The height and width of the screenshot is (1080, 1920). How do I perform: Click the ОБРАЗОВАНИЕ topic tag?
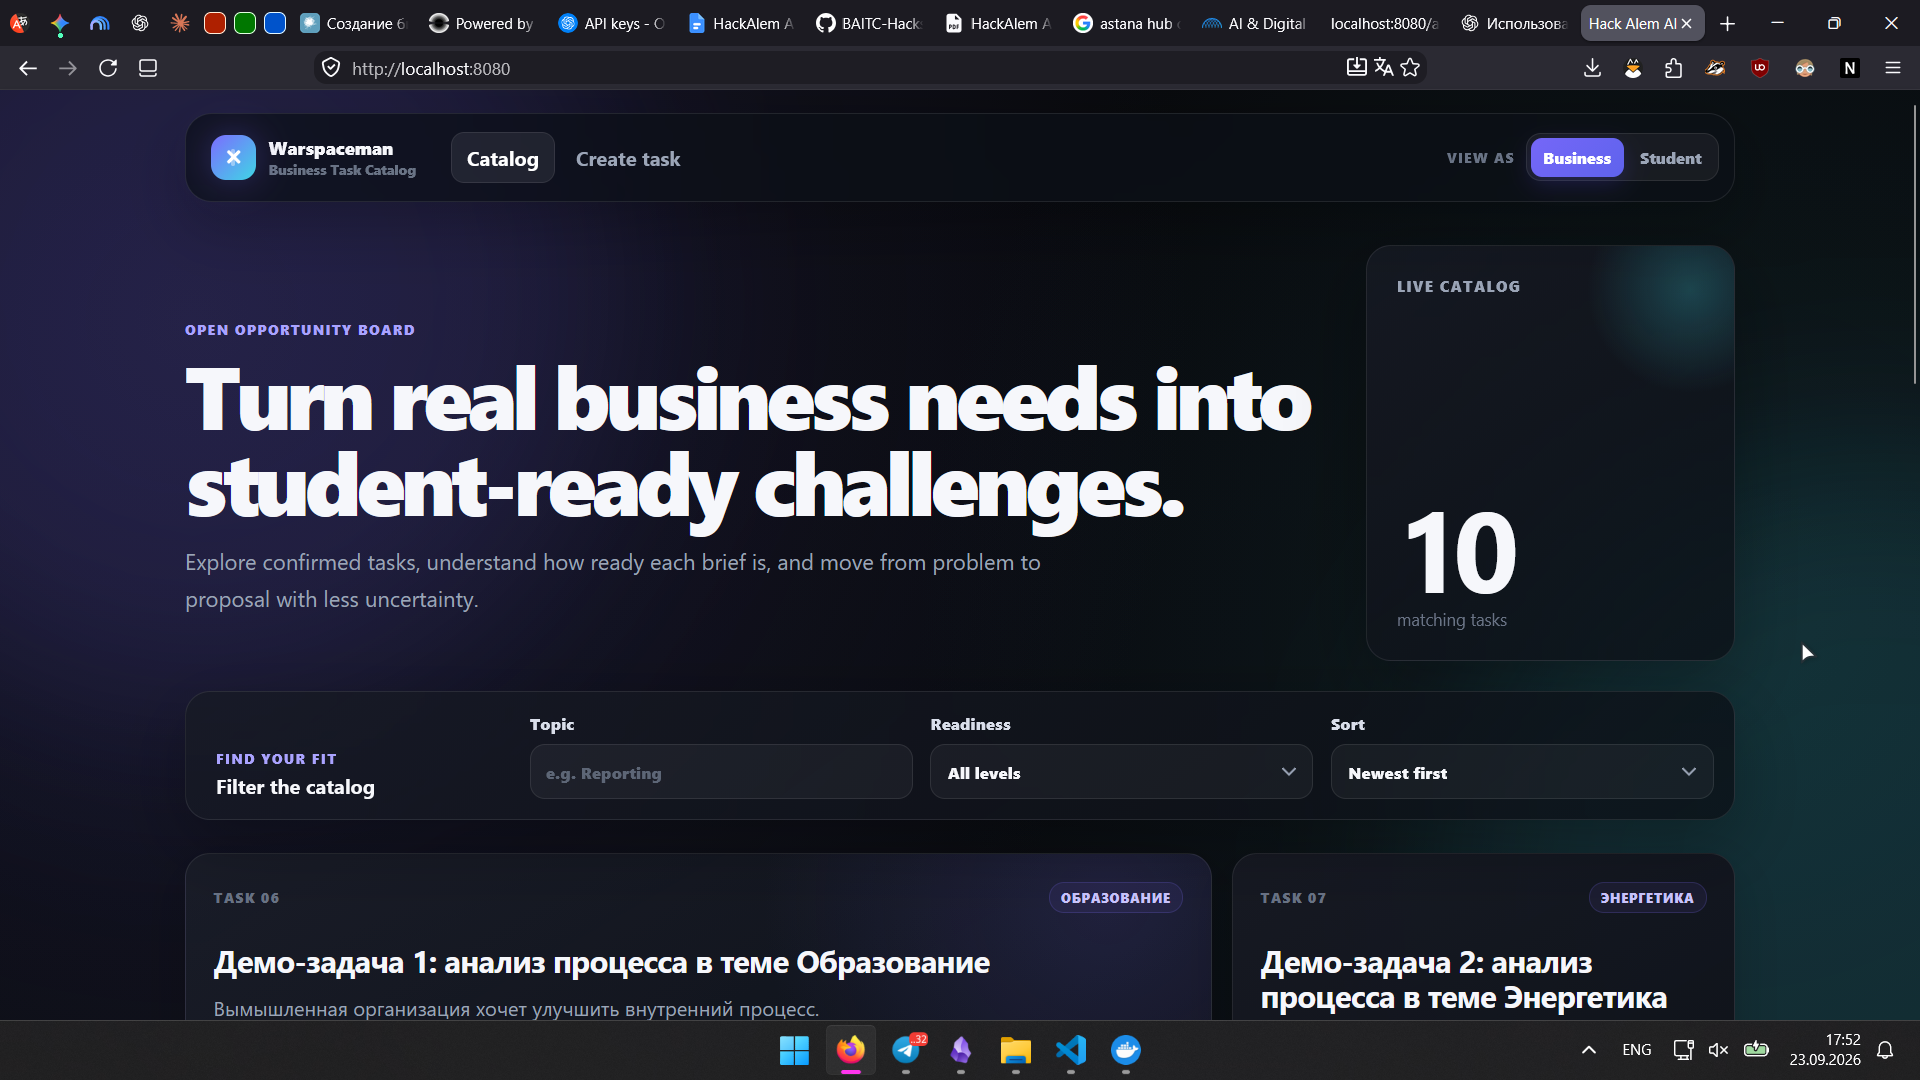coord(1115,898)
